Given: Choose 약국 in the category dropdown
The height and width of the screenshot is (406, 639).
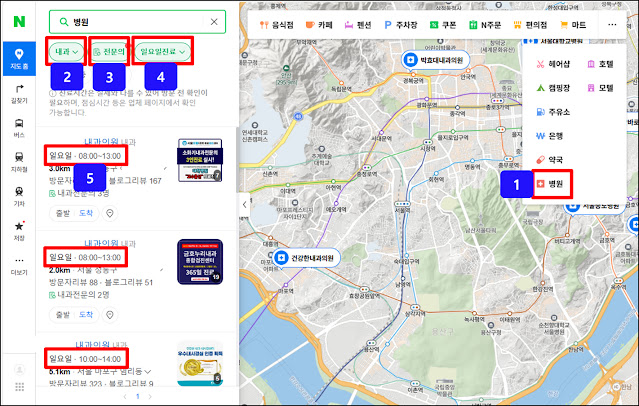Looking at the screenshot, I should pos(549,160).
